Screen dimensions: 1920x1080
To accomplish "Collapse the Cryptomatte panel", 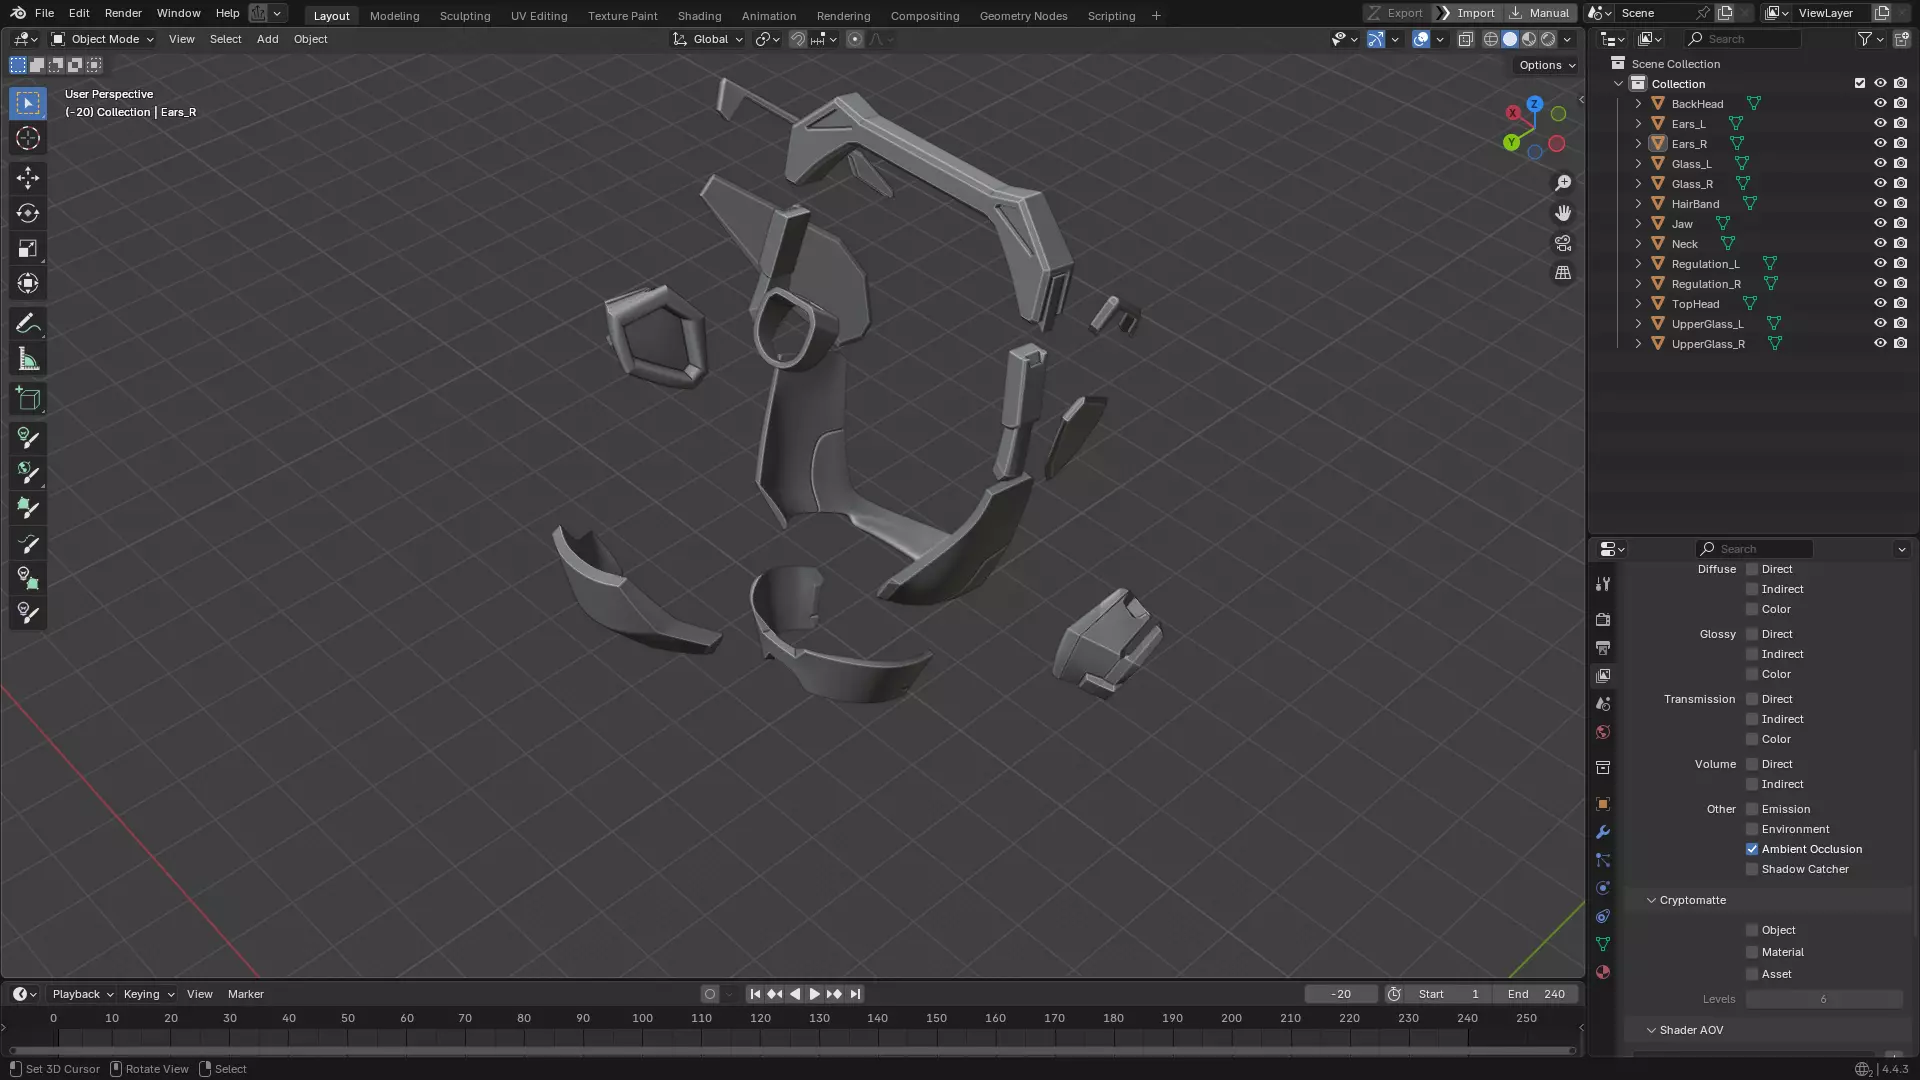I will [x=1651, y=900].
